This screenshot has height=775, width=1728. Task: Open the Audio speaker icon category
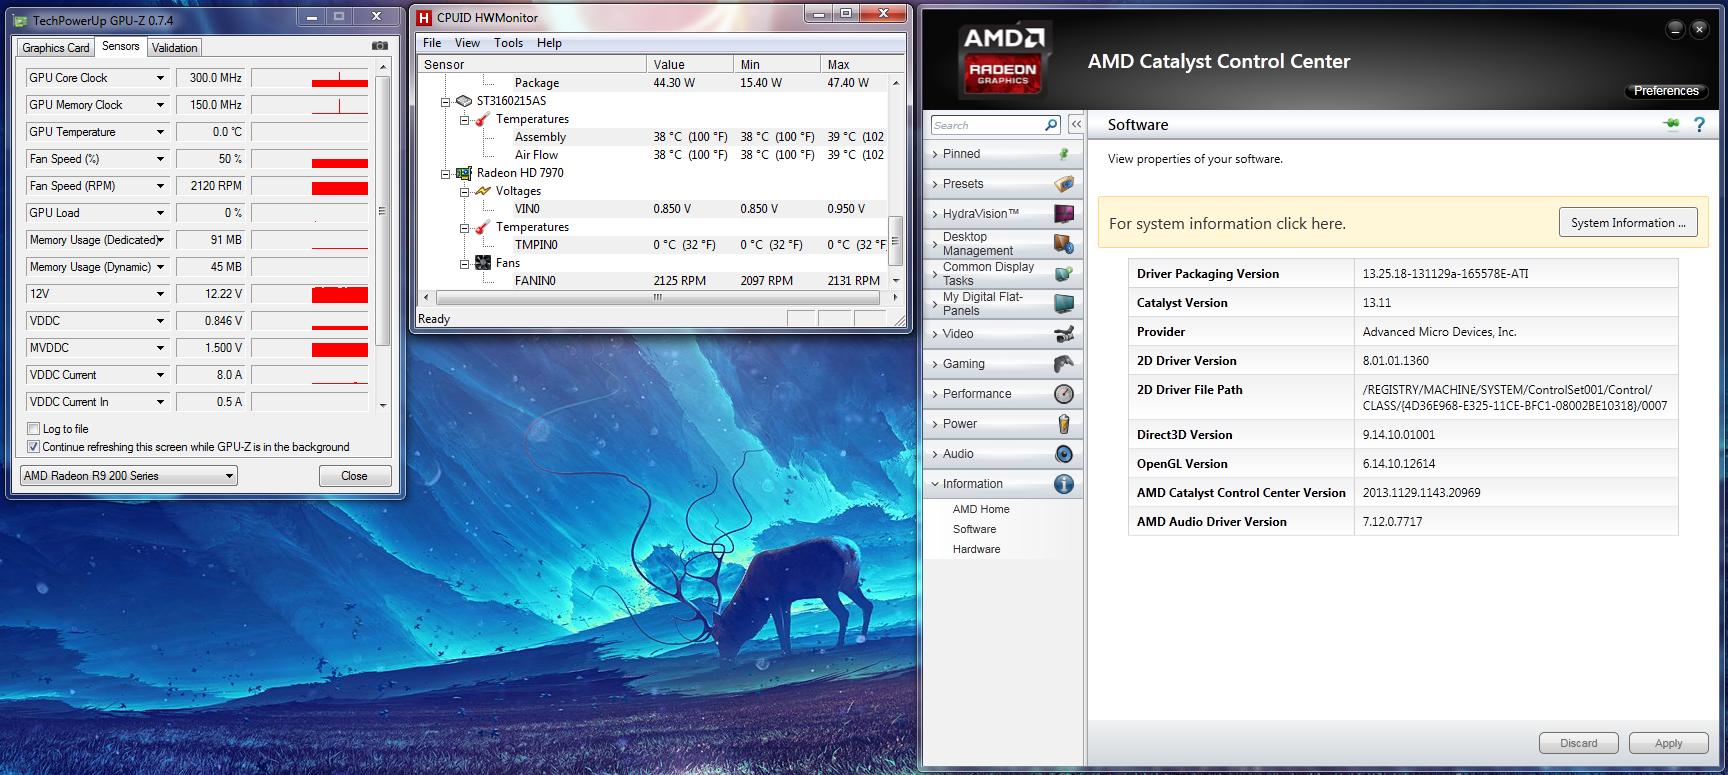pos(1063,454)
